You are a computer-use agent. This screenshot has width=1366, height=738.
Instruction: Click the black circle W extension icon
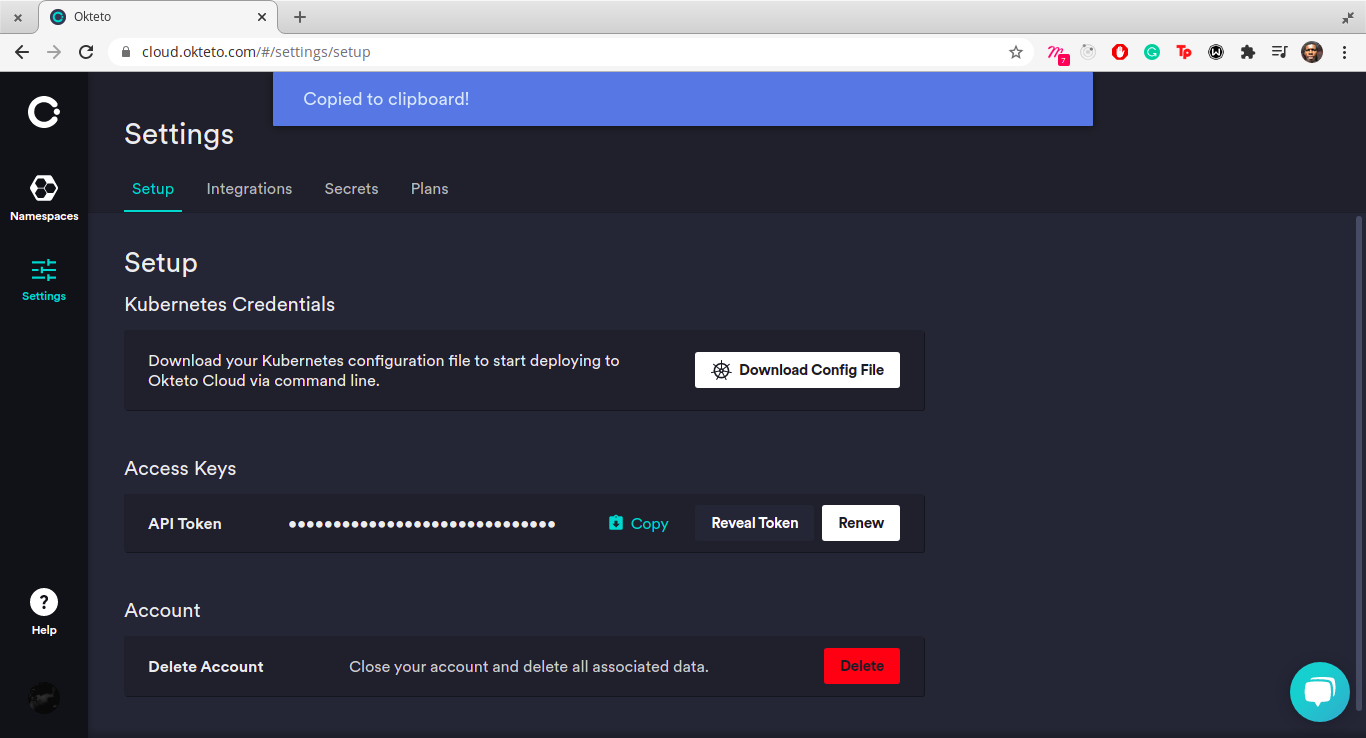pyautogui.click(x=1216, y=52)
